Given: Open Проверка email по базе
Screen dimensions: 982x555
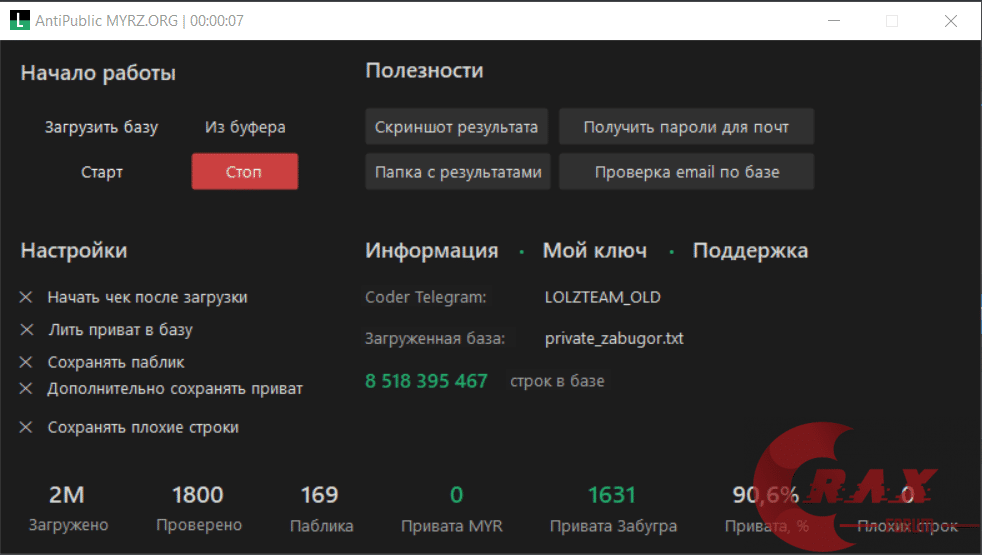Looking at the screenshot, I should tap(686, 172).
